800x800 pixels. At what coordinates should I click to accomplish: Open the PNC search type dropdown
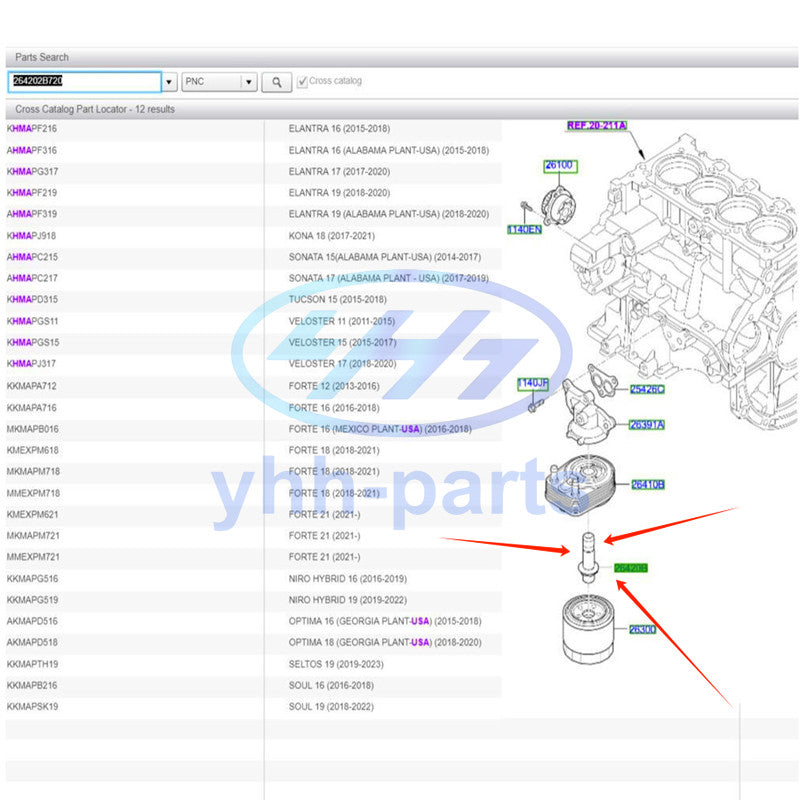[219, 82]
